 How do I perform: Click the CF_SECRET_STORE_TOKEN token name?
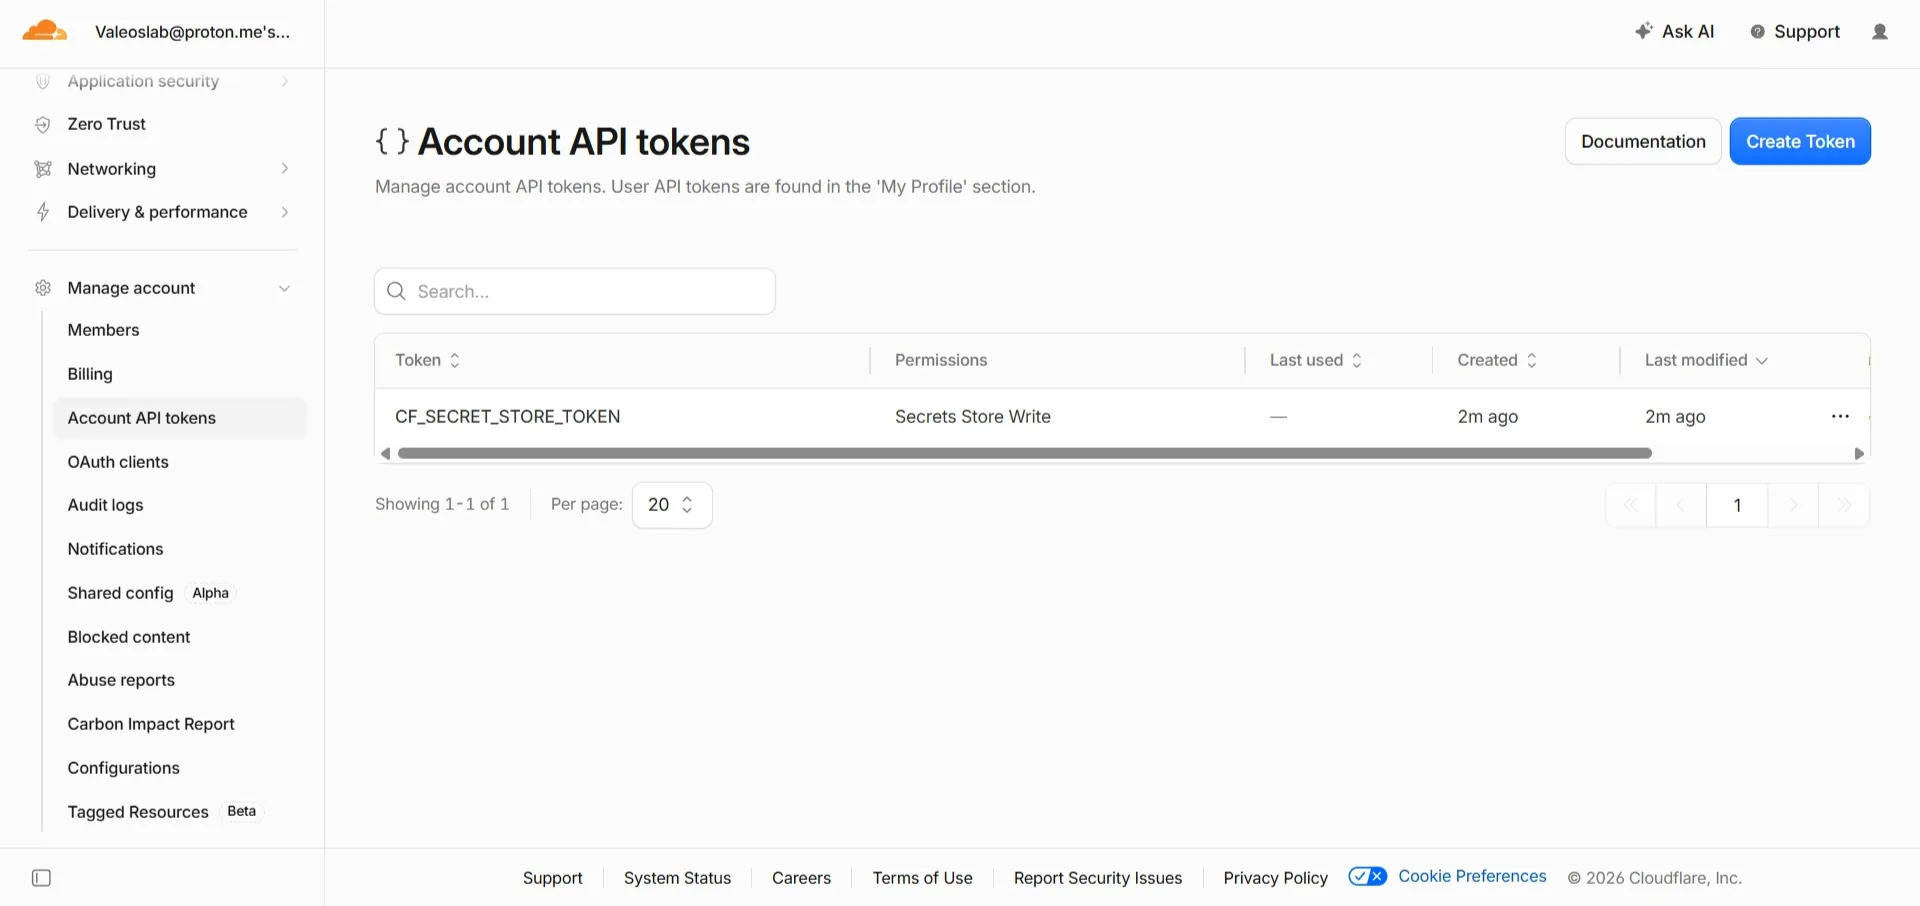tap(508, 416)
